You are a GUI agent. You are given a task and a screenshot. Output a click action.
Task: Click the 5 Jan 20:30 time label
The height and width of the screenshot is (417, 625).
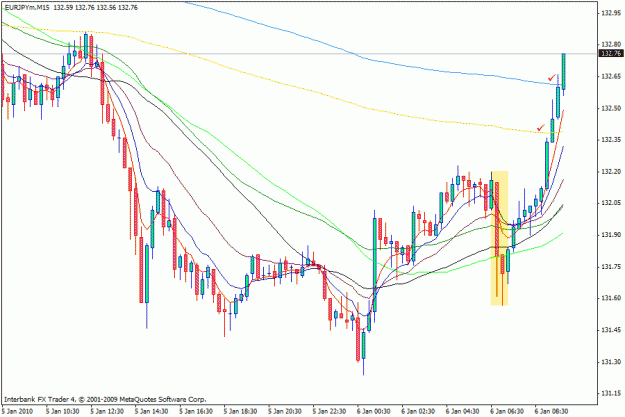pos(285,411)
